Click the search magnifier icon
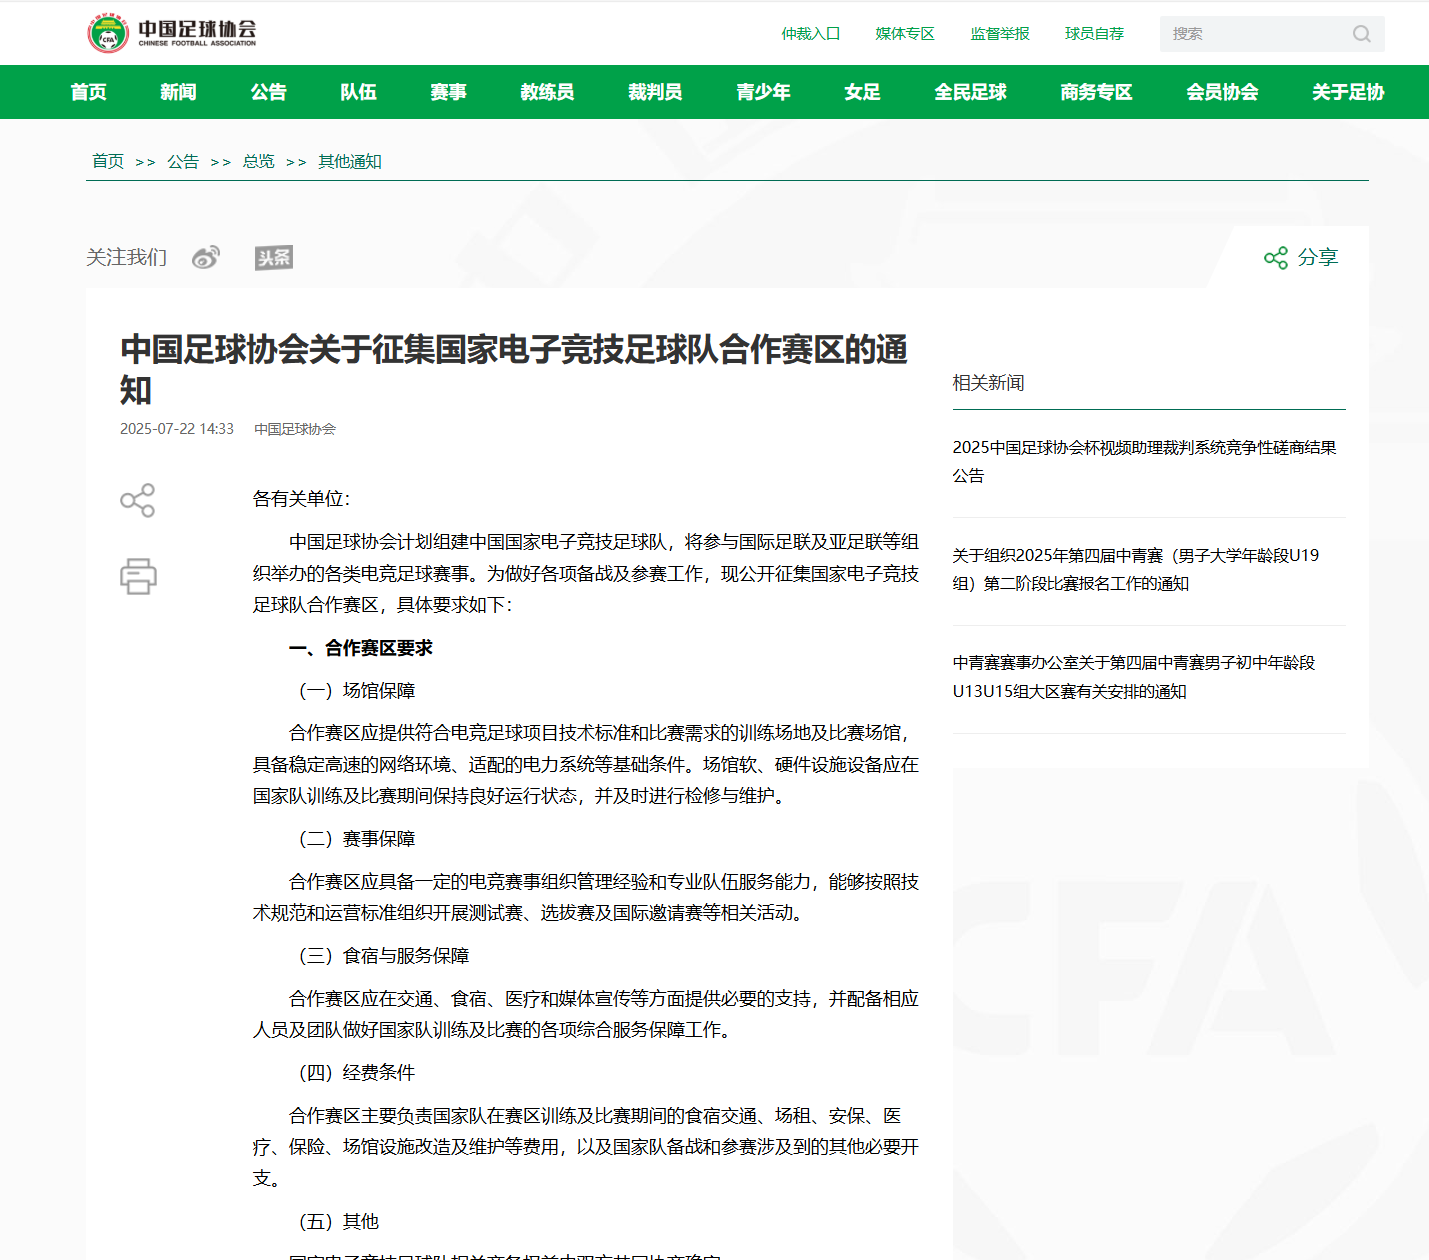1429x1260 pixels. [x=1361, y=34]
